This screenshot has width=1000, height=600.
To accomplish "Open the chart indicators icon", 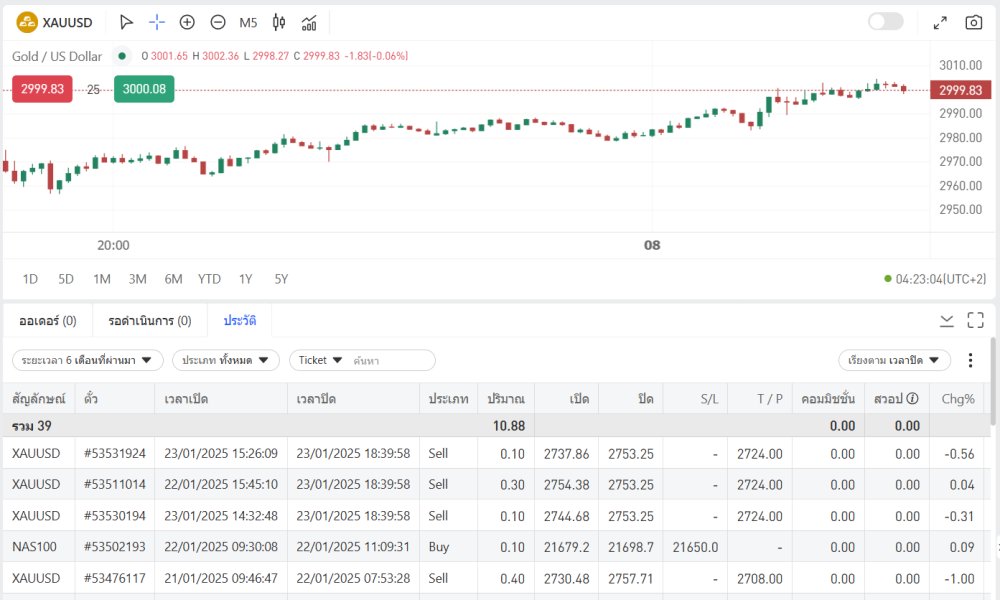I will [x=310, y=22].
